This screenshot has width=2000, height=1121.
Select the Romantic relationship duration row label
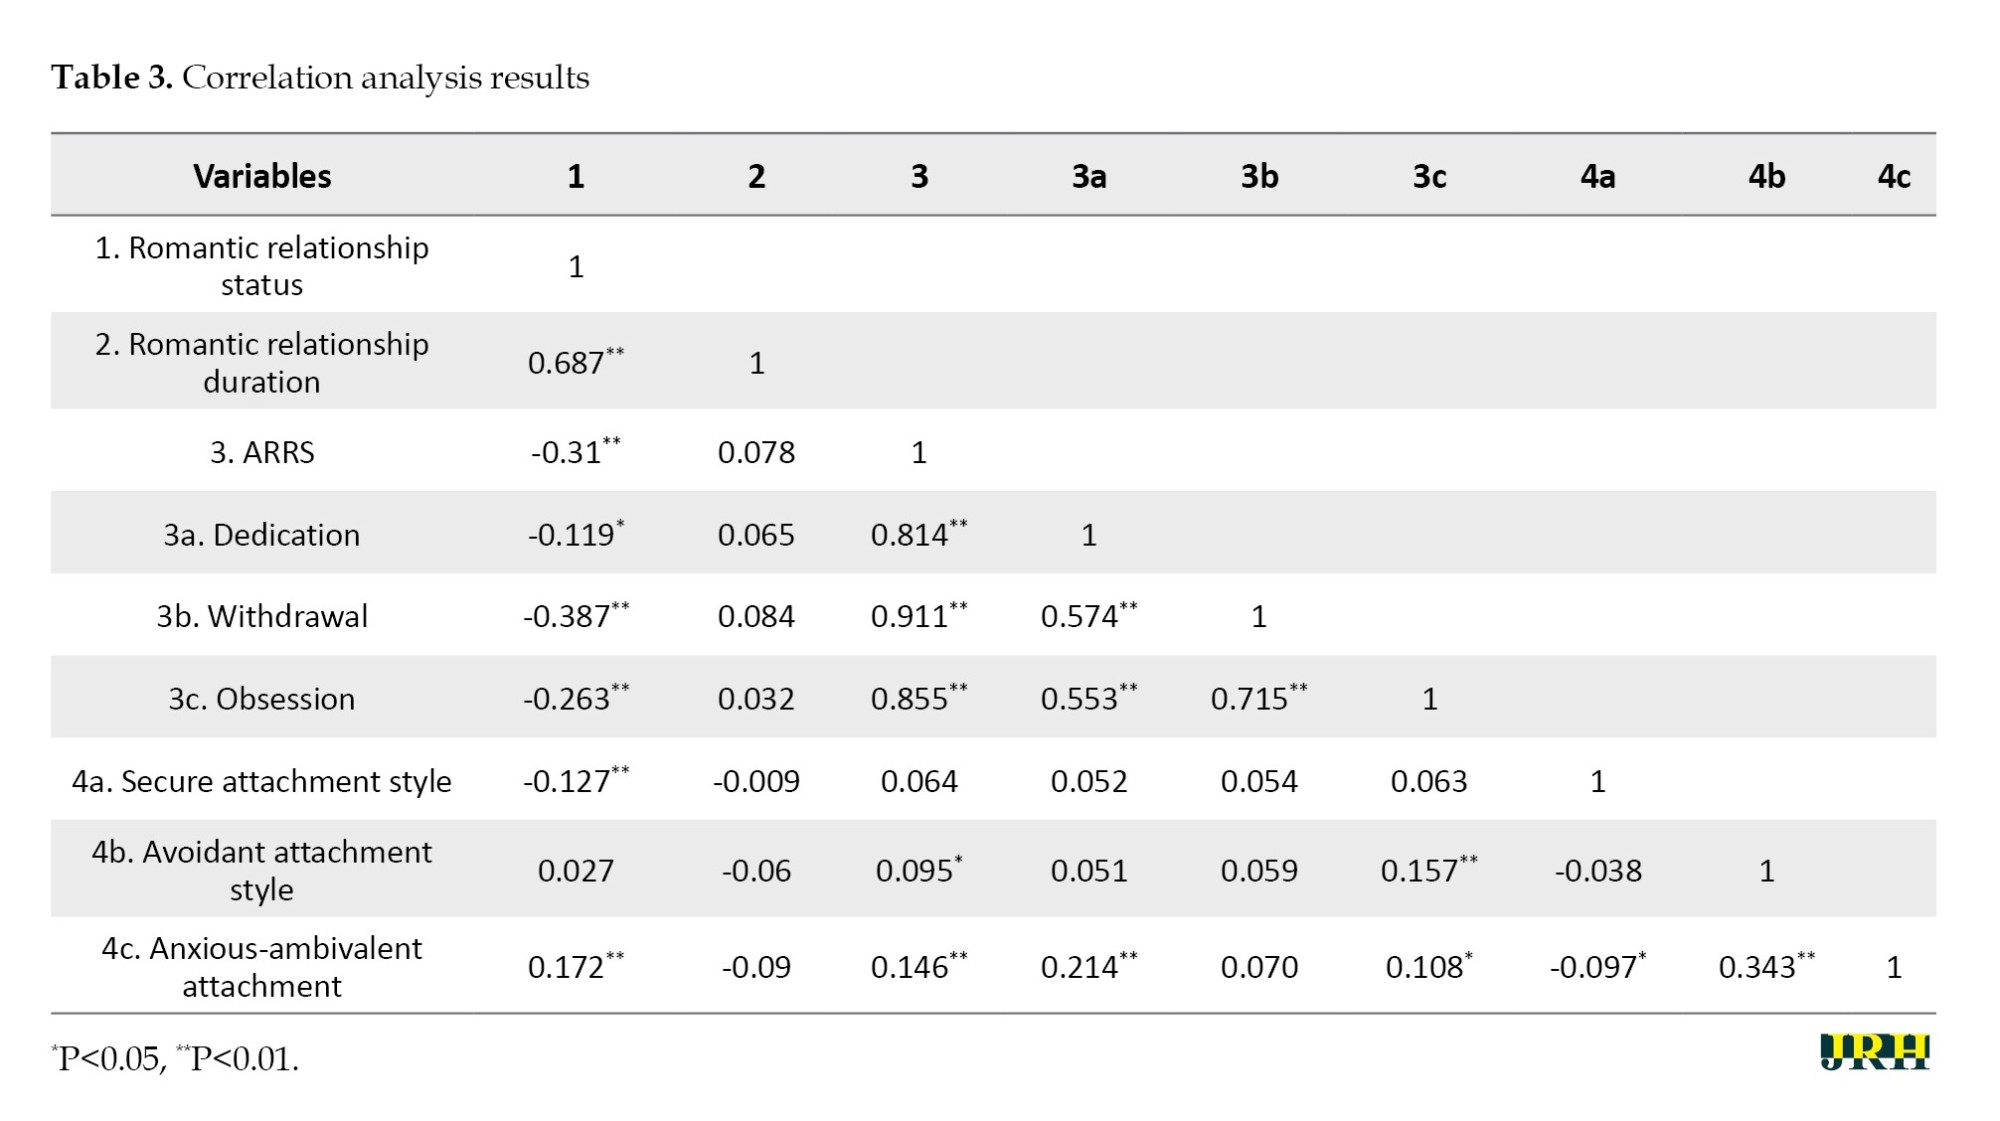pos(262,362)
